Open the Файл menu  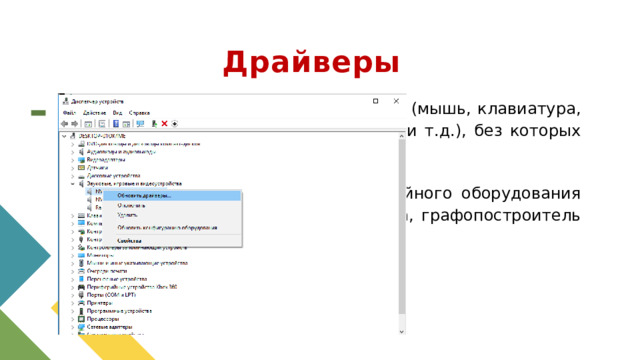69,113
